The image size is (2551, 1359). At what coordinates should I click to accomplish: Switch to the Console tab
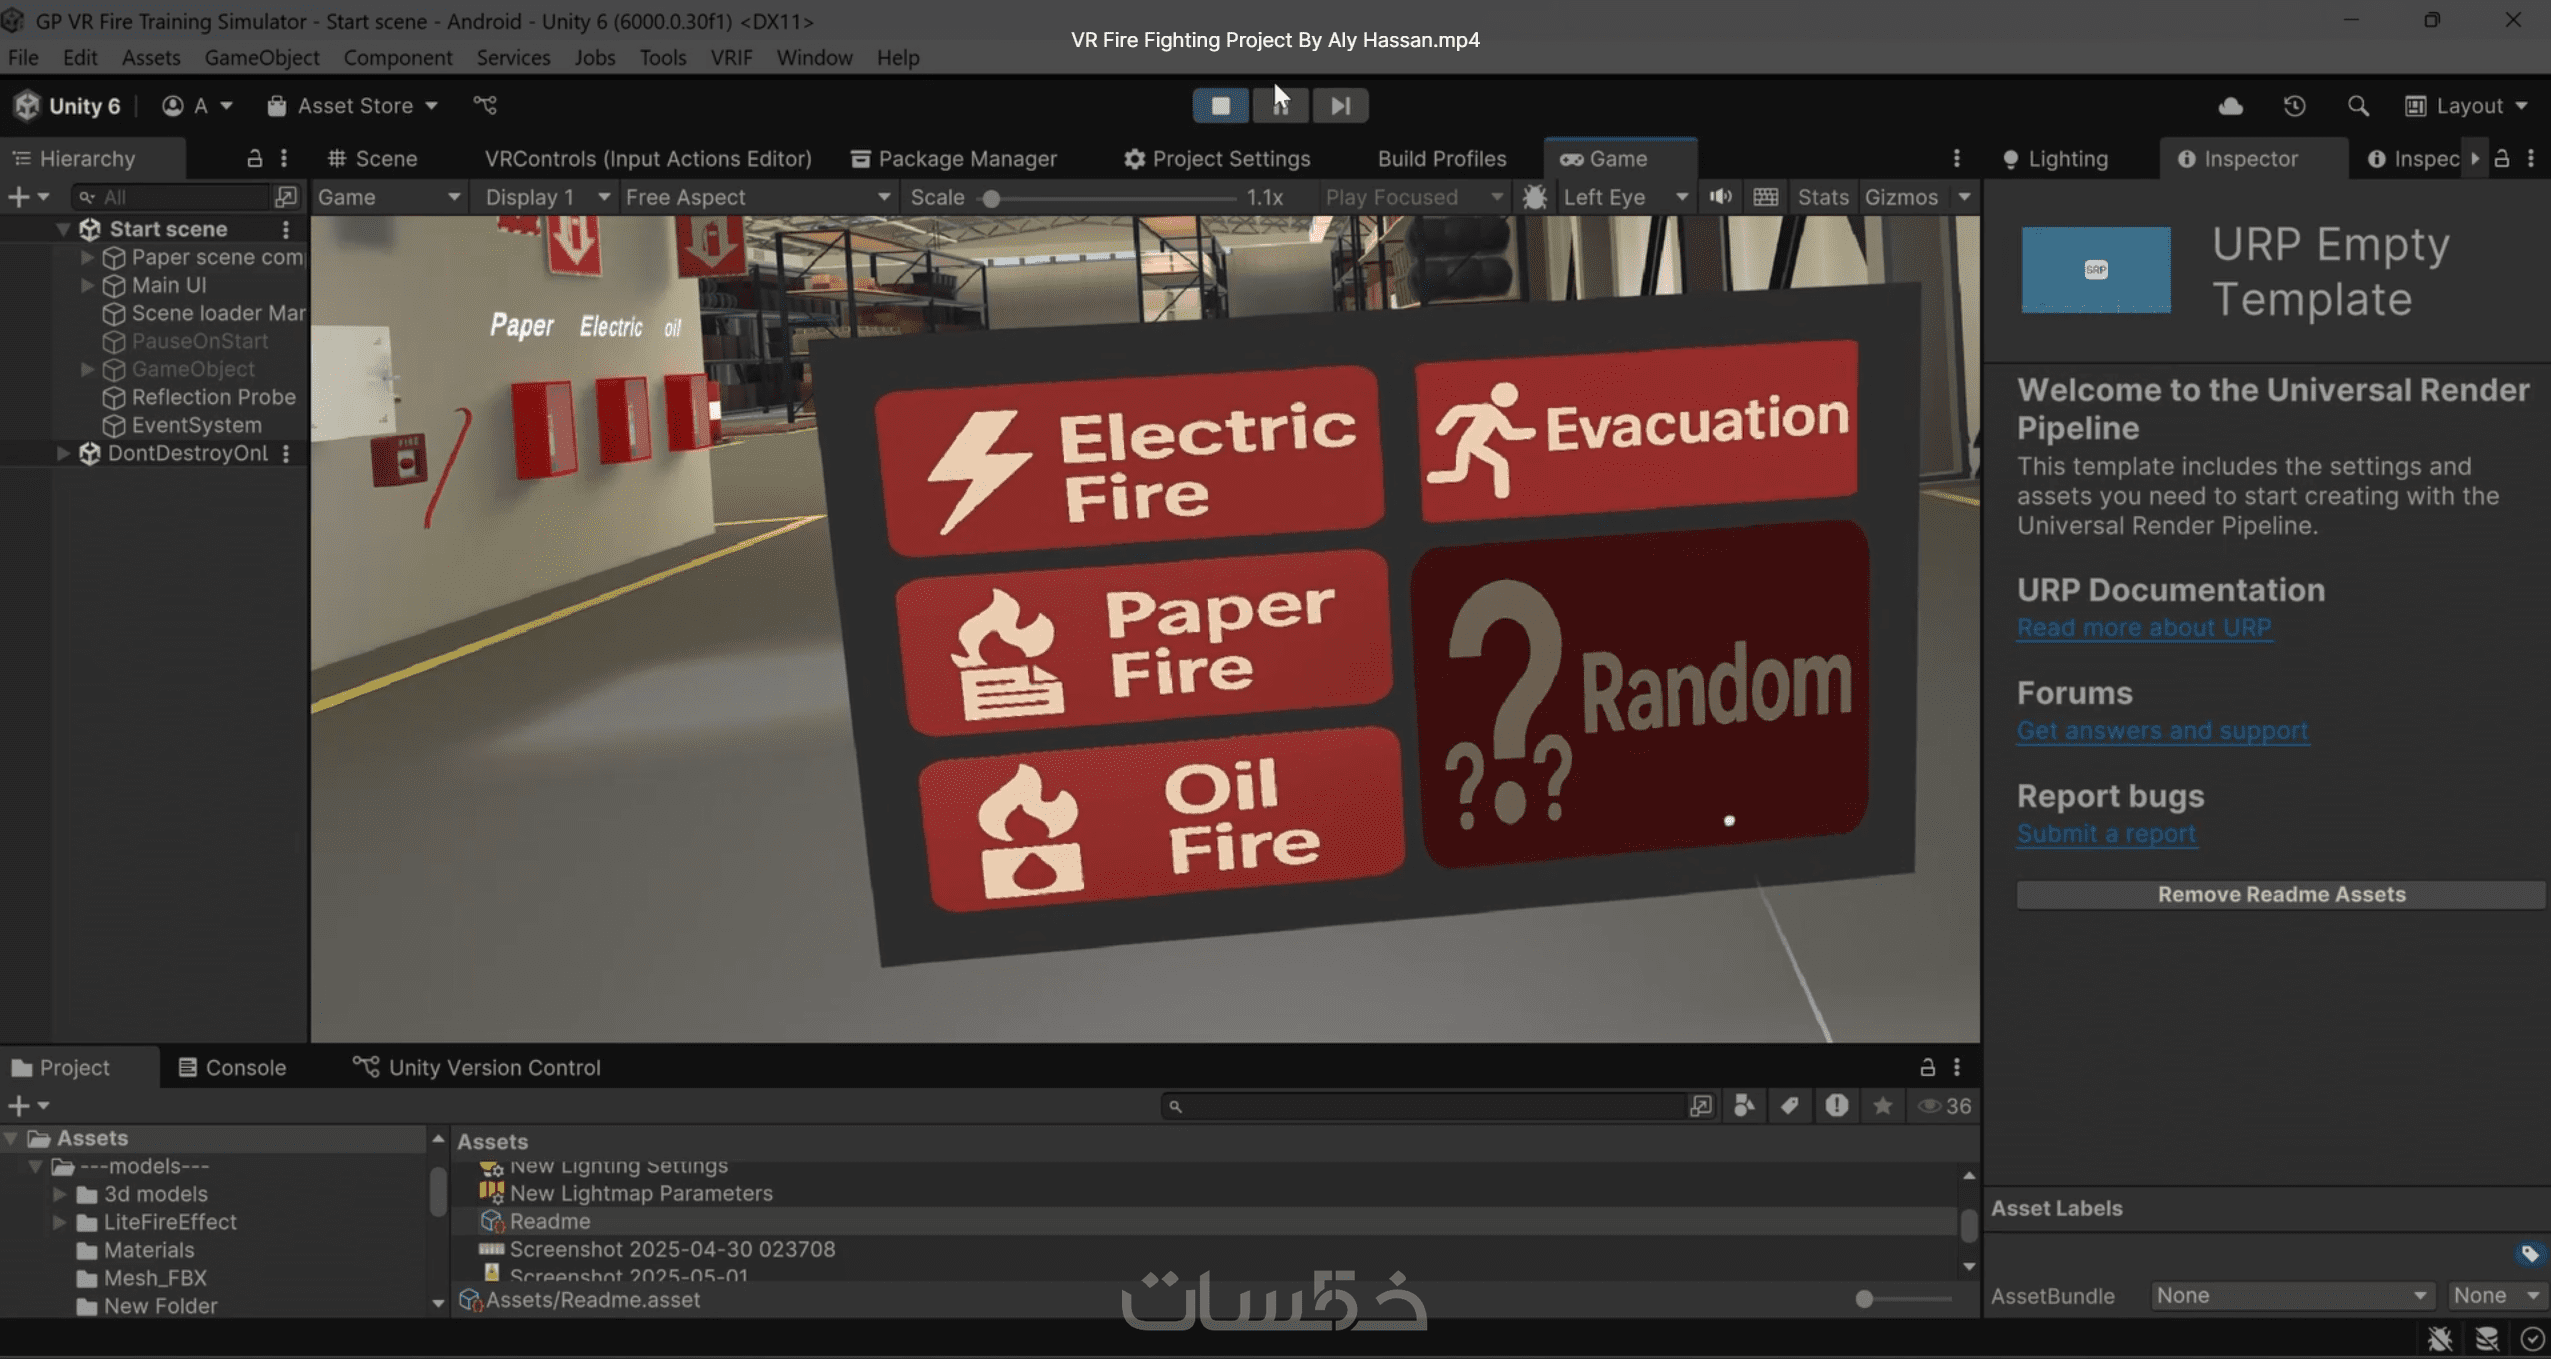232,1067
